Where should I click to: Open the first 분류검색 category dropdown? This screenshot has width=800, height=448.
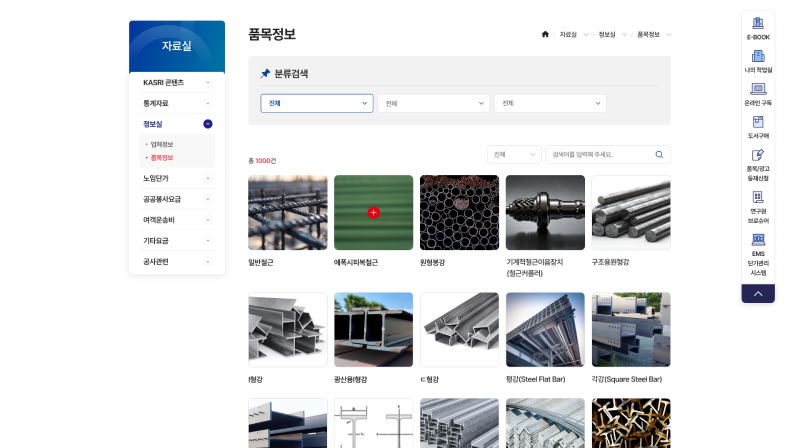[317, 103]
